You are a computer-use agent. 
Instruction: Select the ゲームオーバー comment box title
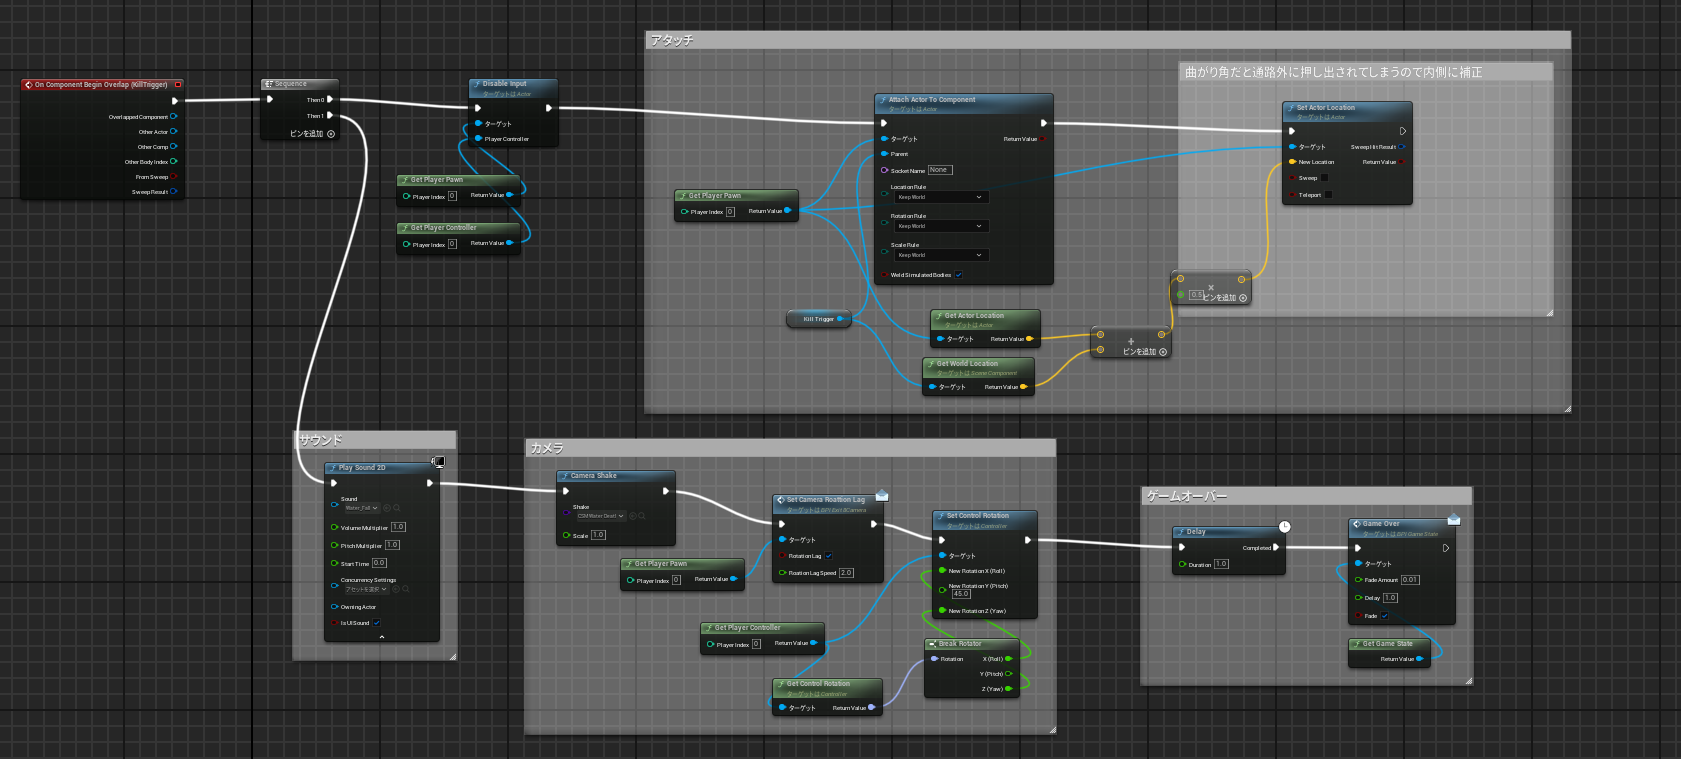coord(1187,496)
